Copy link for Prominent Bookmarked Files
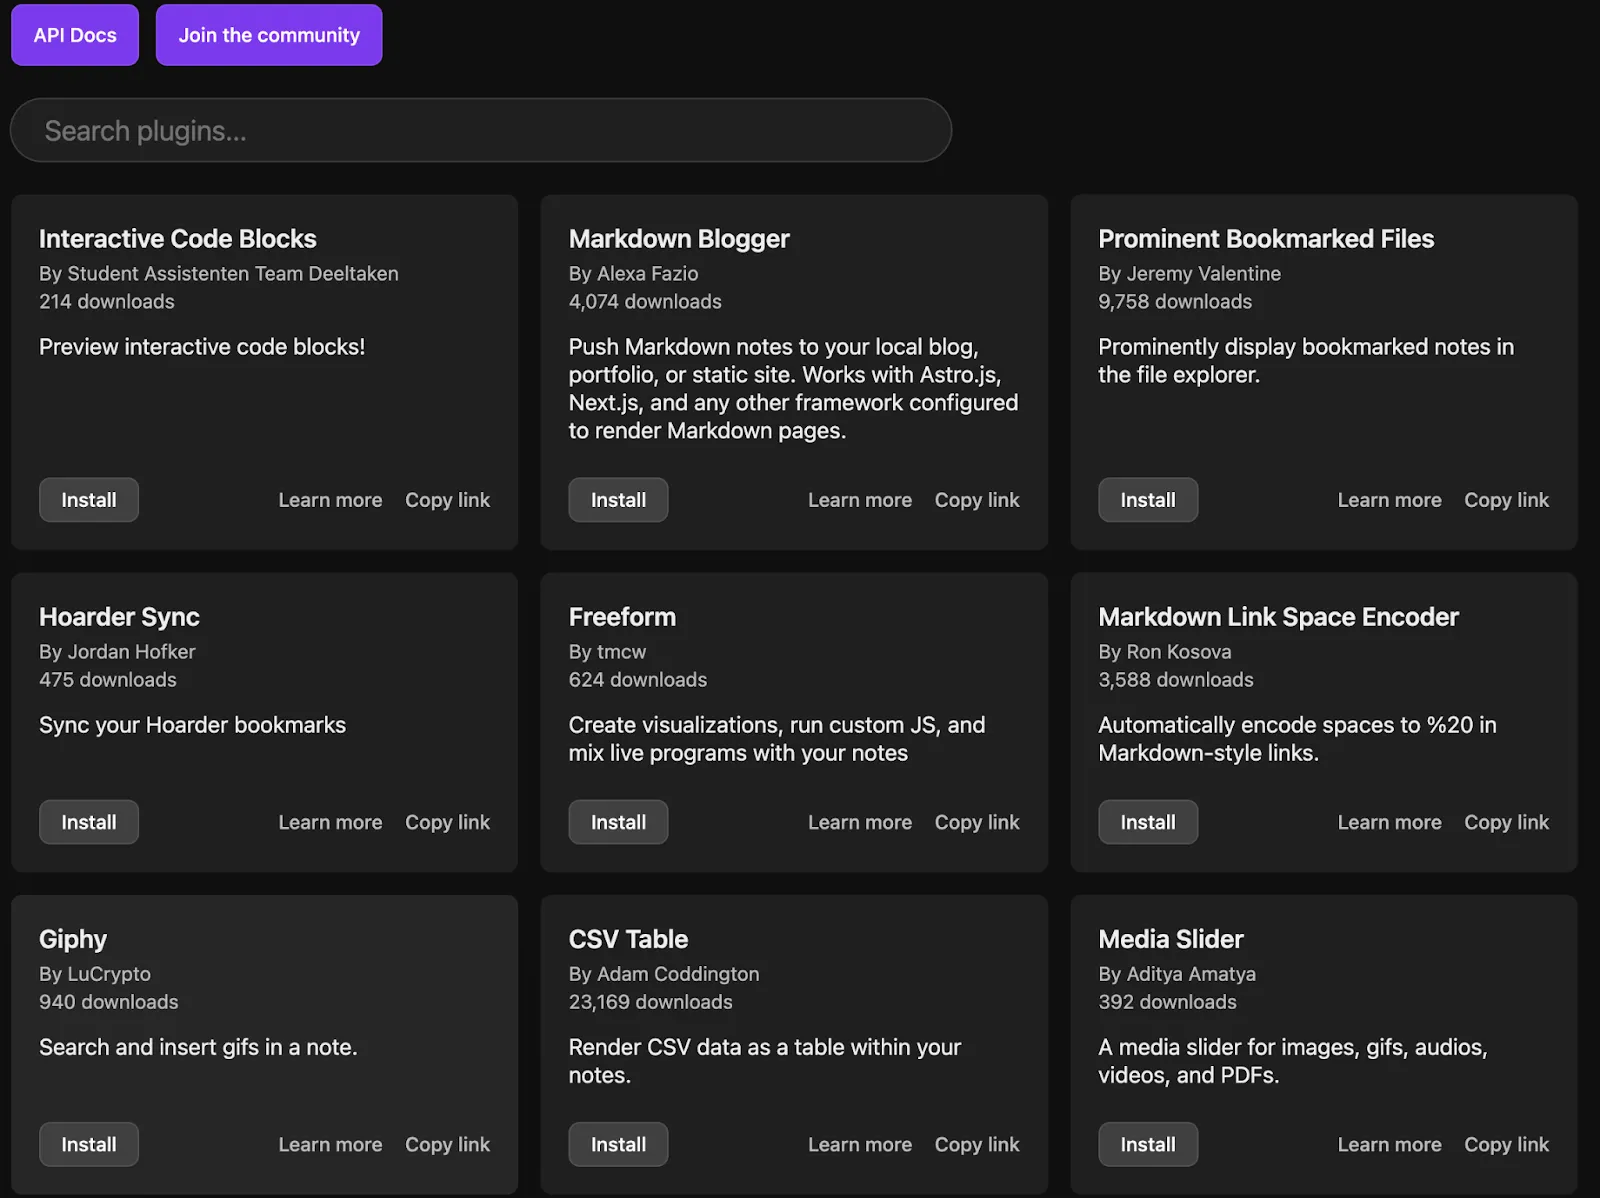1600x1198 pixels. click(1506, 500)
